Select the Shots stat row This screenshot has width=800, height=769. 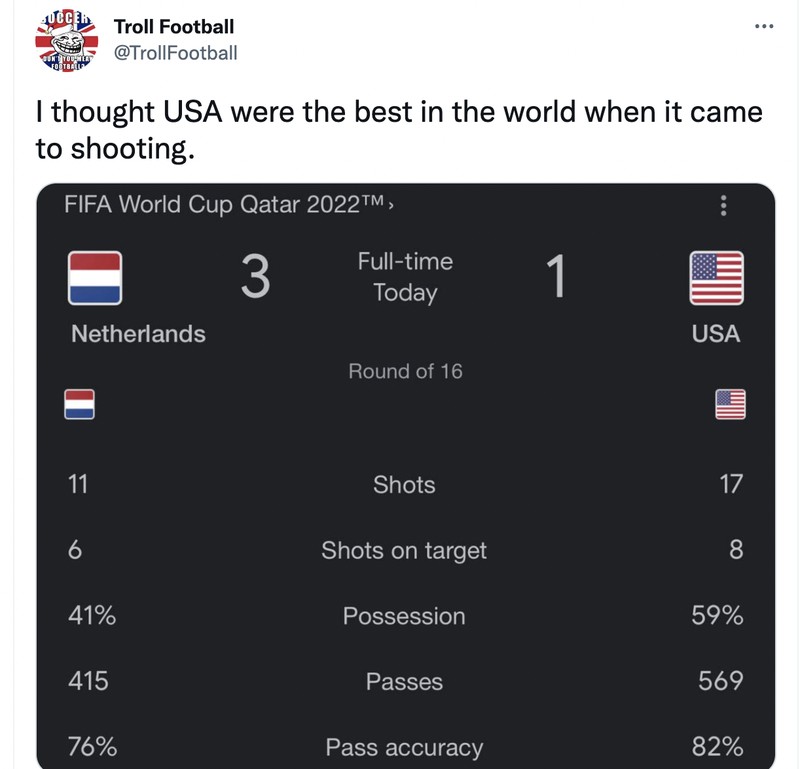point(404,484)
